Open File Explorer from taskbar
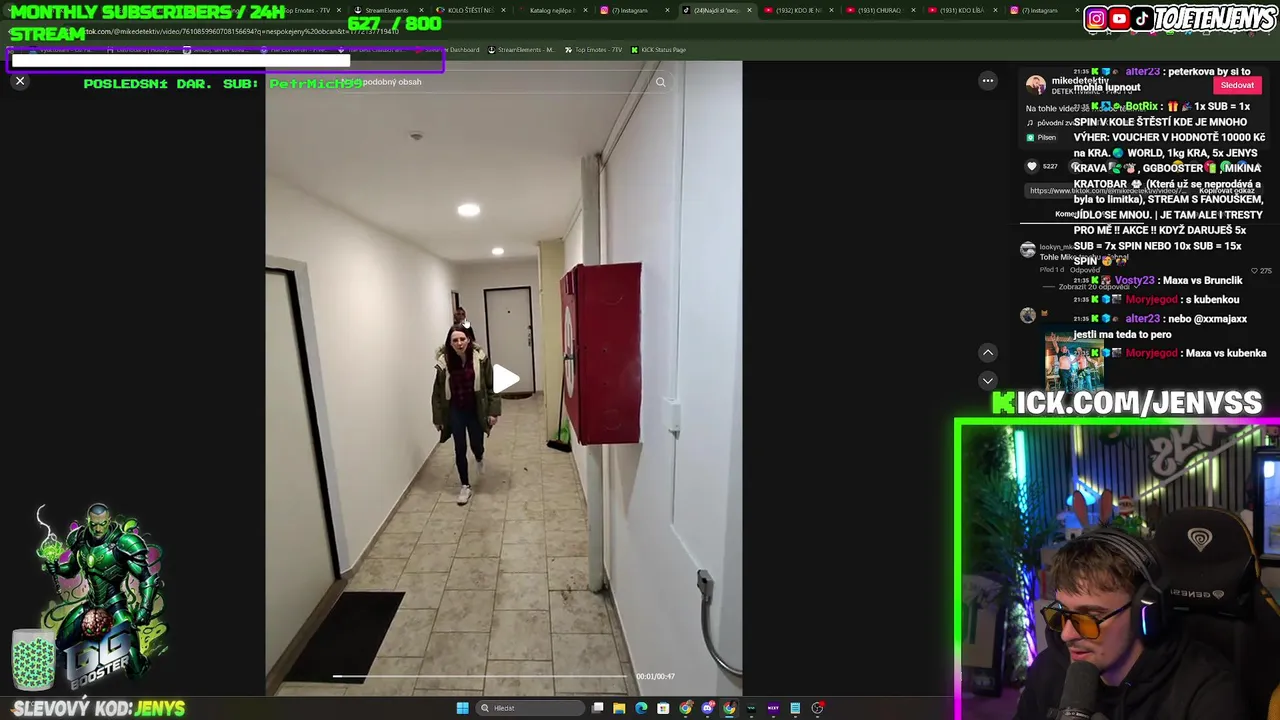The image size is (1280, 720). tap(619, 708)
